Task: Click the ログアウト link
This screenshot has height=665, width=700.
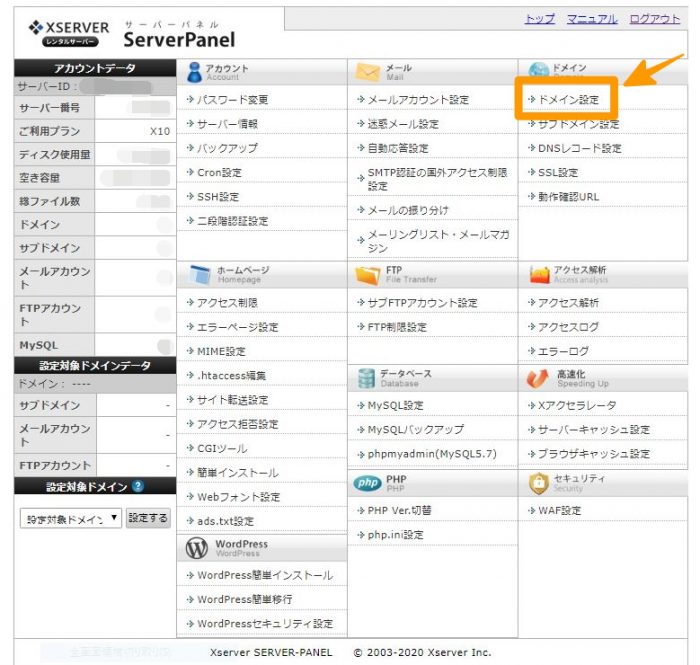Action: coord(654,19)
